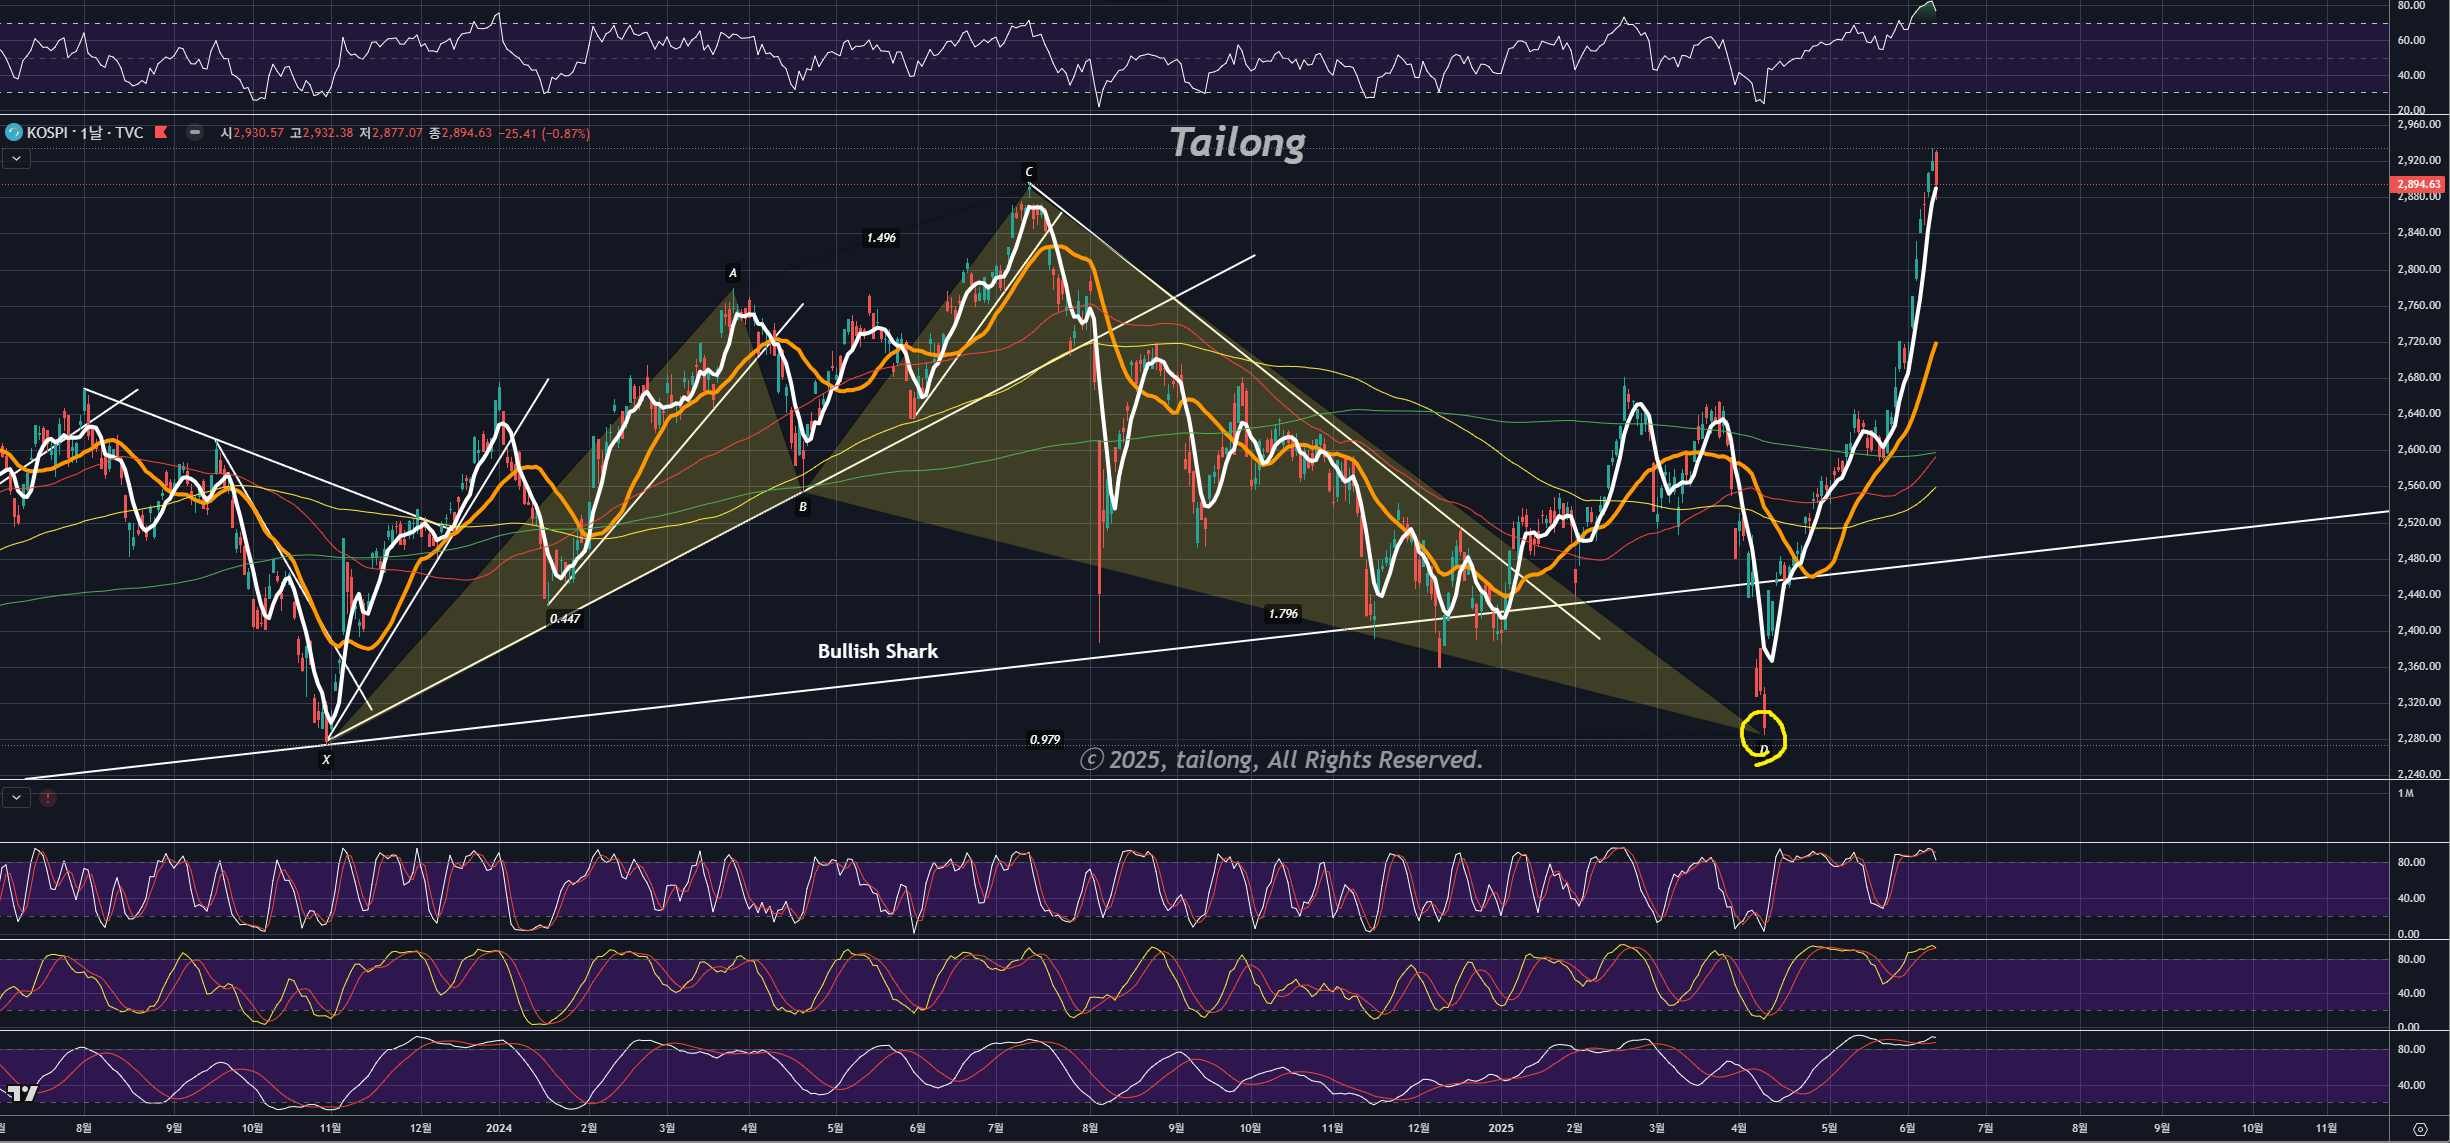Open chart settings hexagon icon in corner
Viewport: 2450px width, 1143px height.
point(2420,1129)
